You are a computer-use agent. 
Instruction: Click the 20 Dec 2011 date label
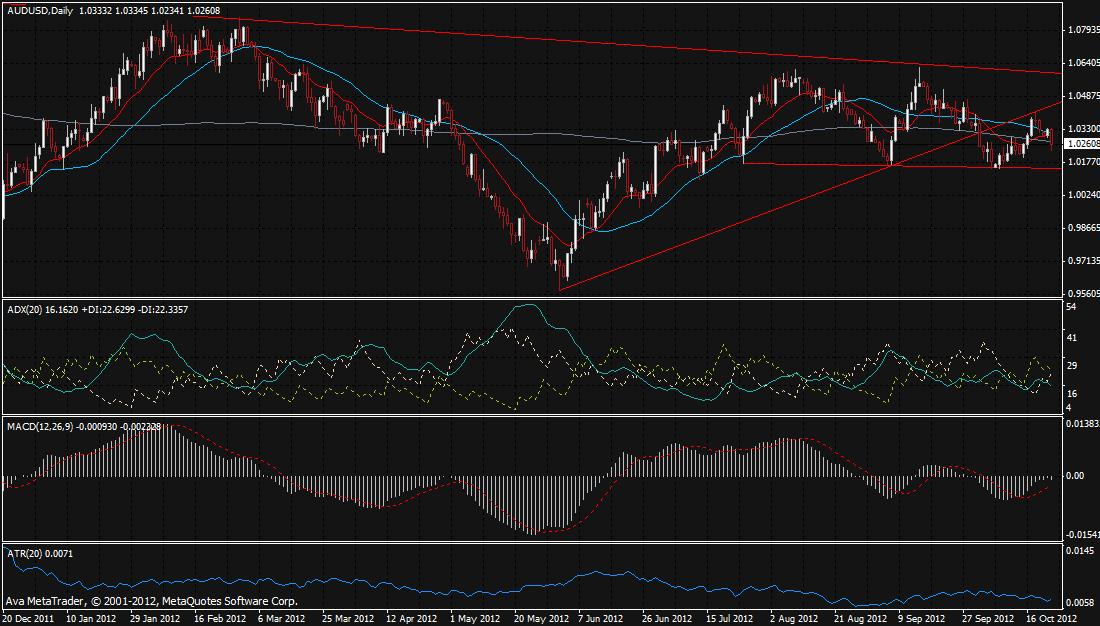coord(27,618)
